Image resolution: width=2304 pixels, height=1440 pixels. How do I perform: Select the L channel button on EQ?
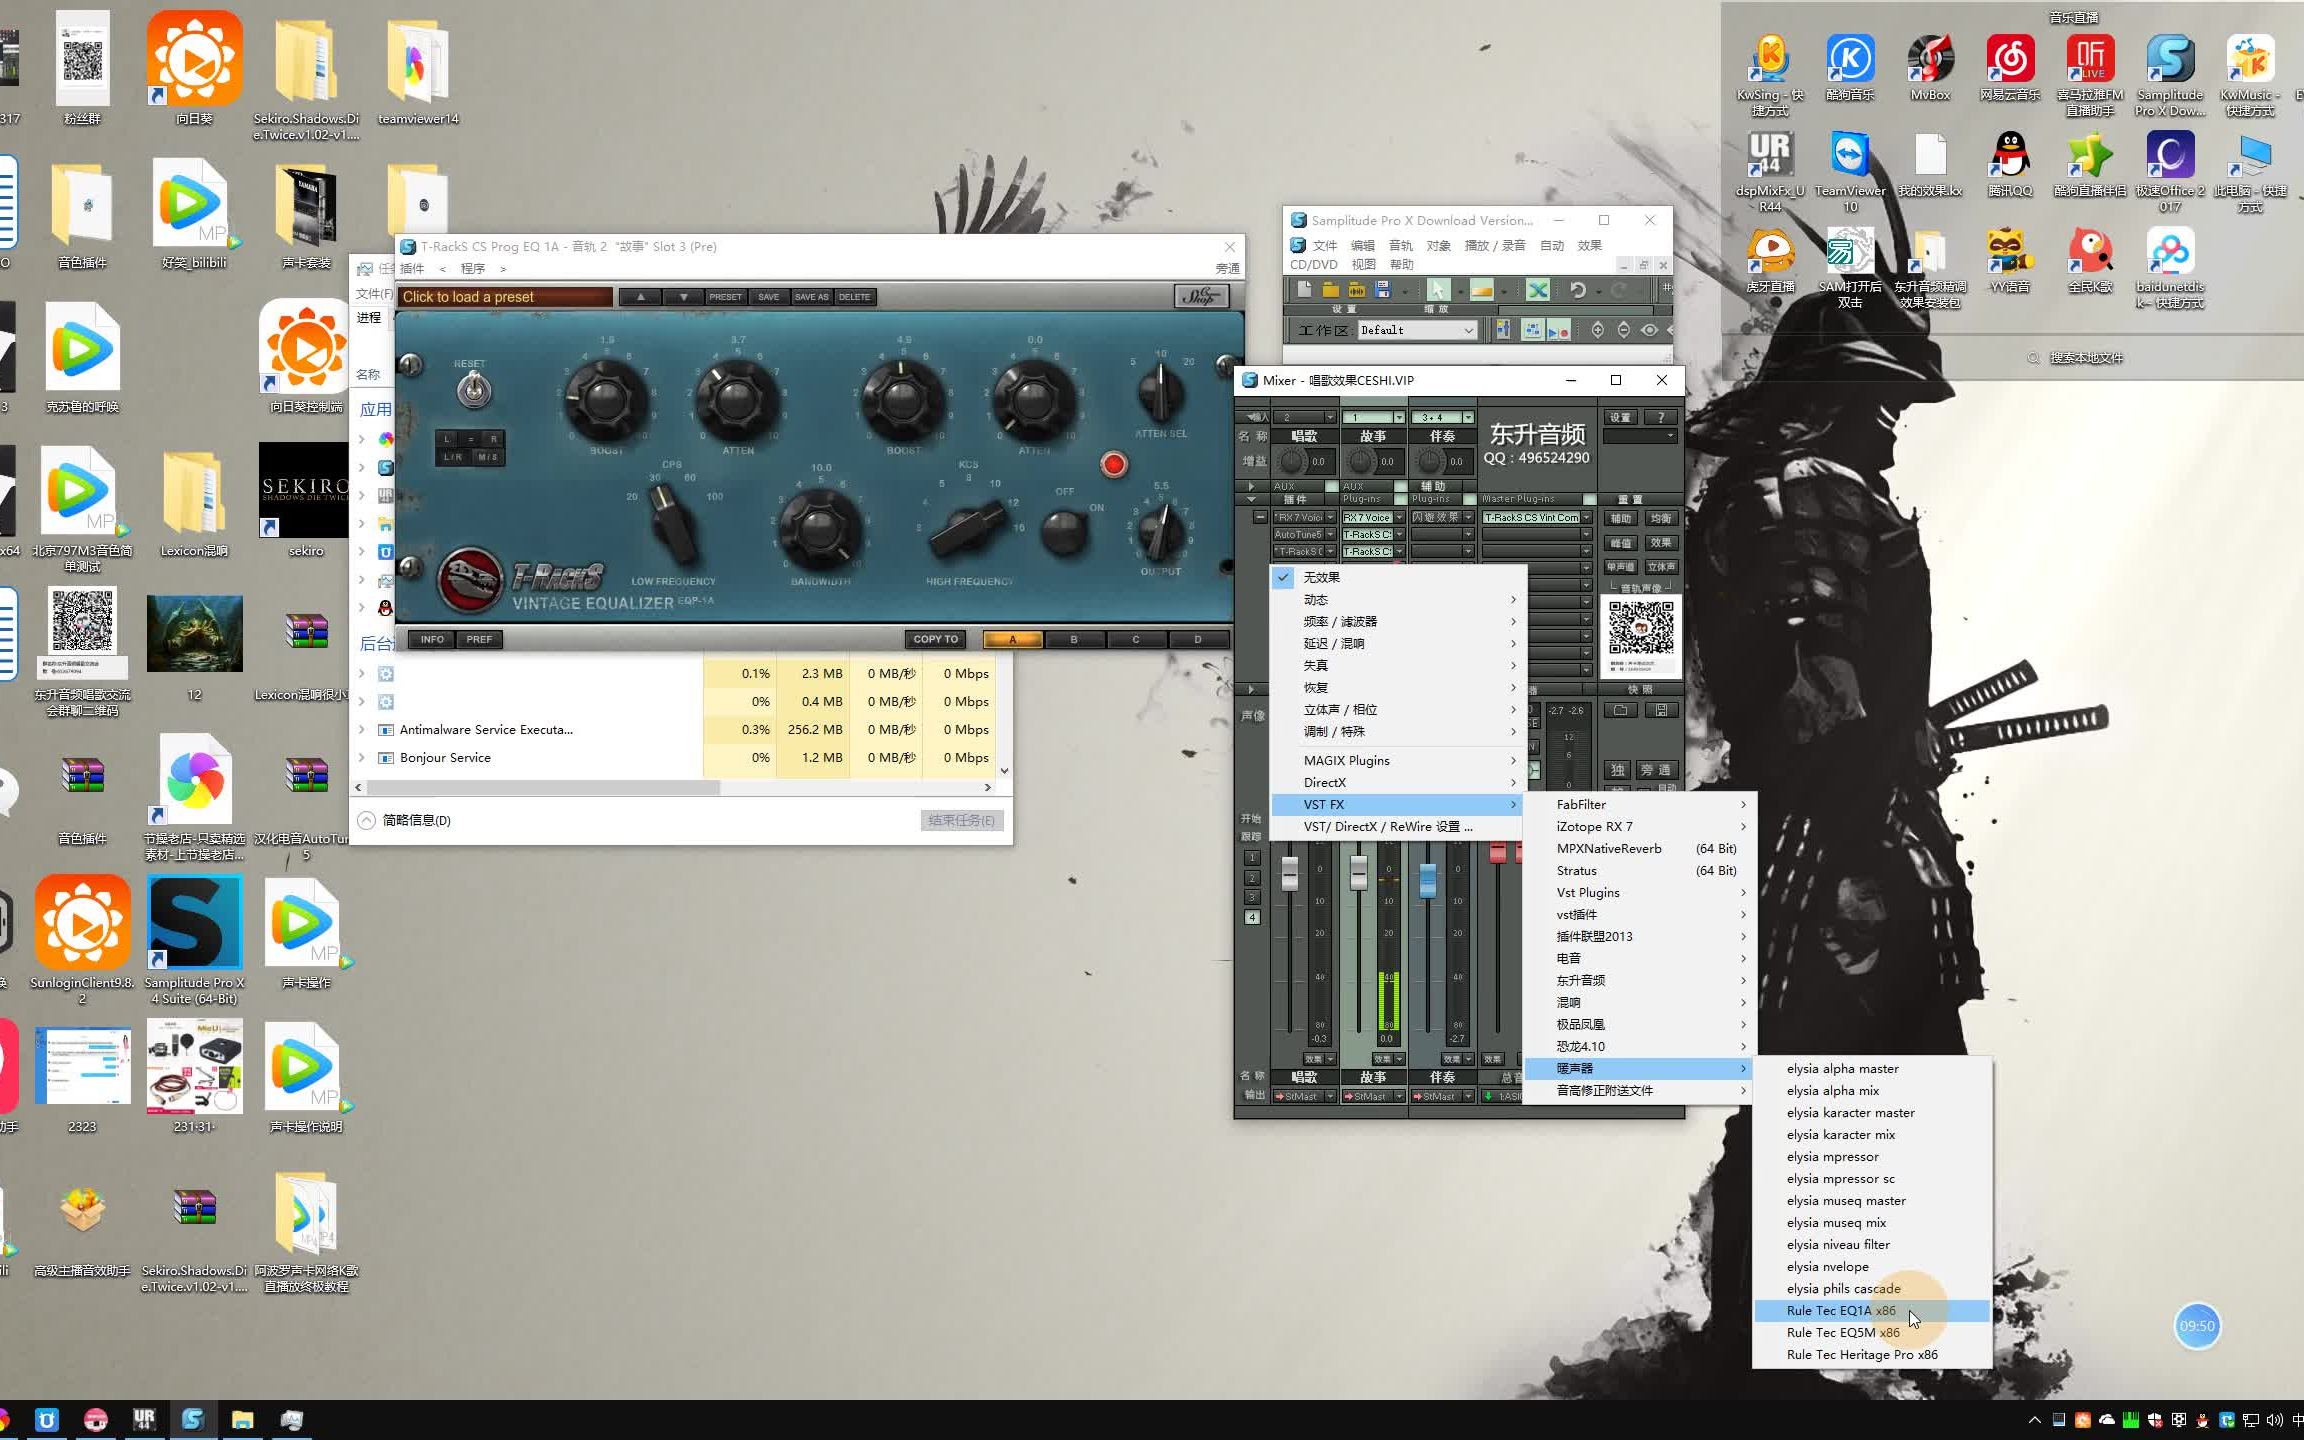(446, 439)
